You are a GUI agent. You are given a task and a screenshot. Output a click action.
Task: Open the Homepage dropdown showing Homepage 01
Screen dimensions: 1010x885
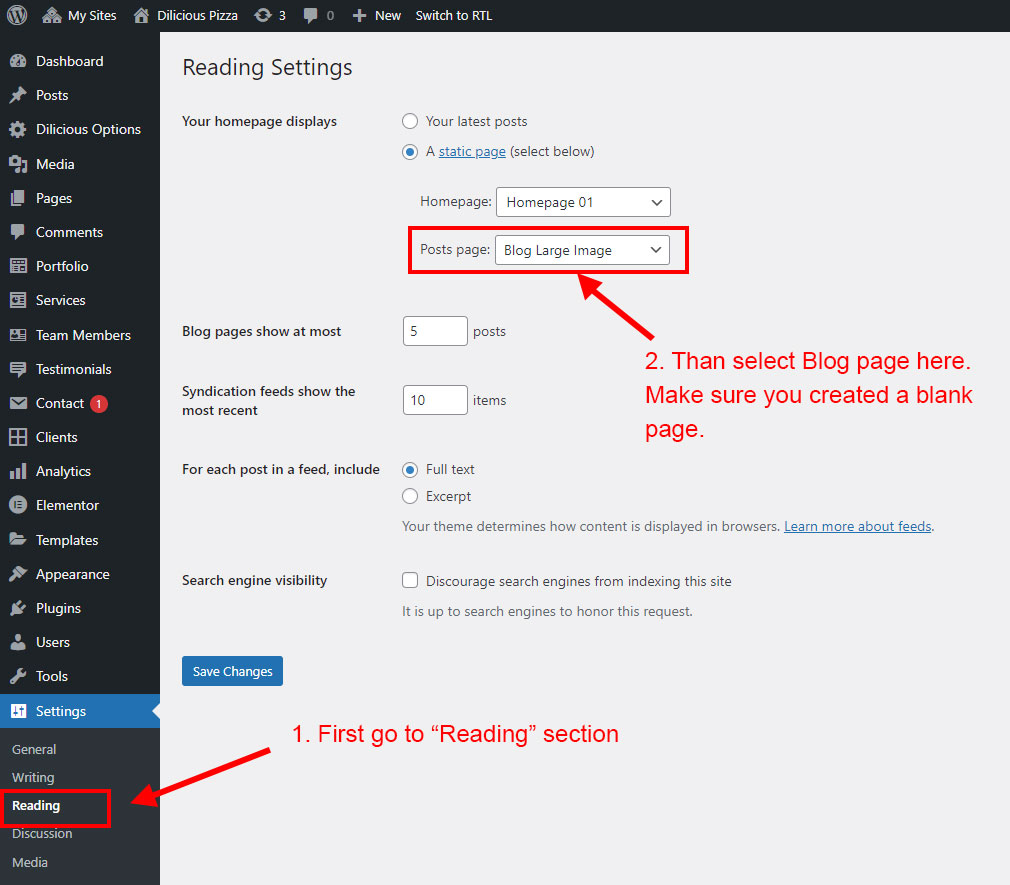click(583, 202)
